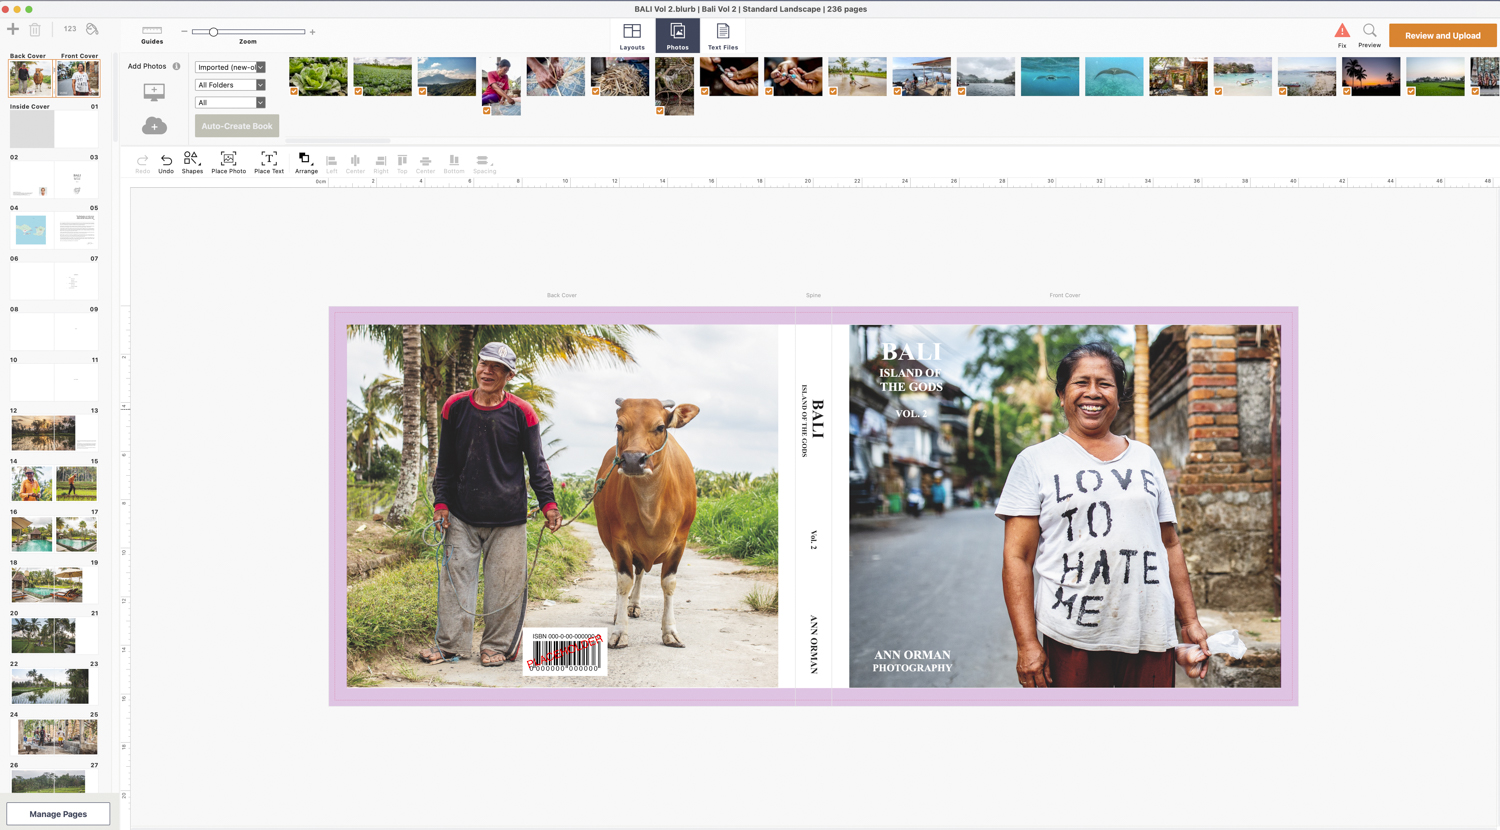Click the Undo icon
The image size is (1500, 830).
click(x=166, y=162)
